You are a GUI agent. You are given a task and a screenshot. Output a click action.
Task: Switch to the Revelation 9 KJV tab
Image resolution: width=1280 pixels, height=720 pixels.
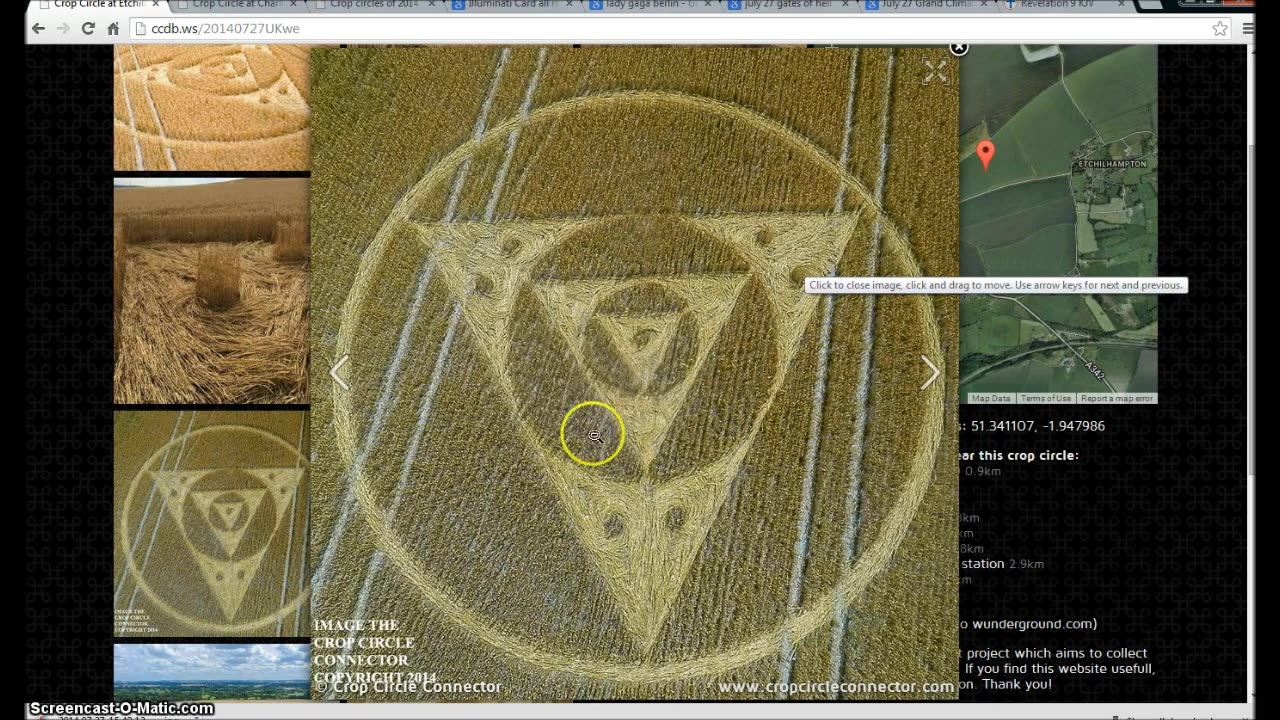click(x=1064, y=5)
